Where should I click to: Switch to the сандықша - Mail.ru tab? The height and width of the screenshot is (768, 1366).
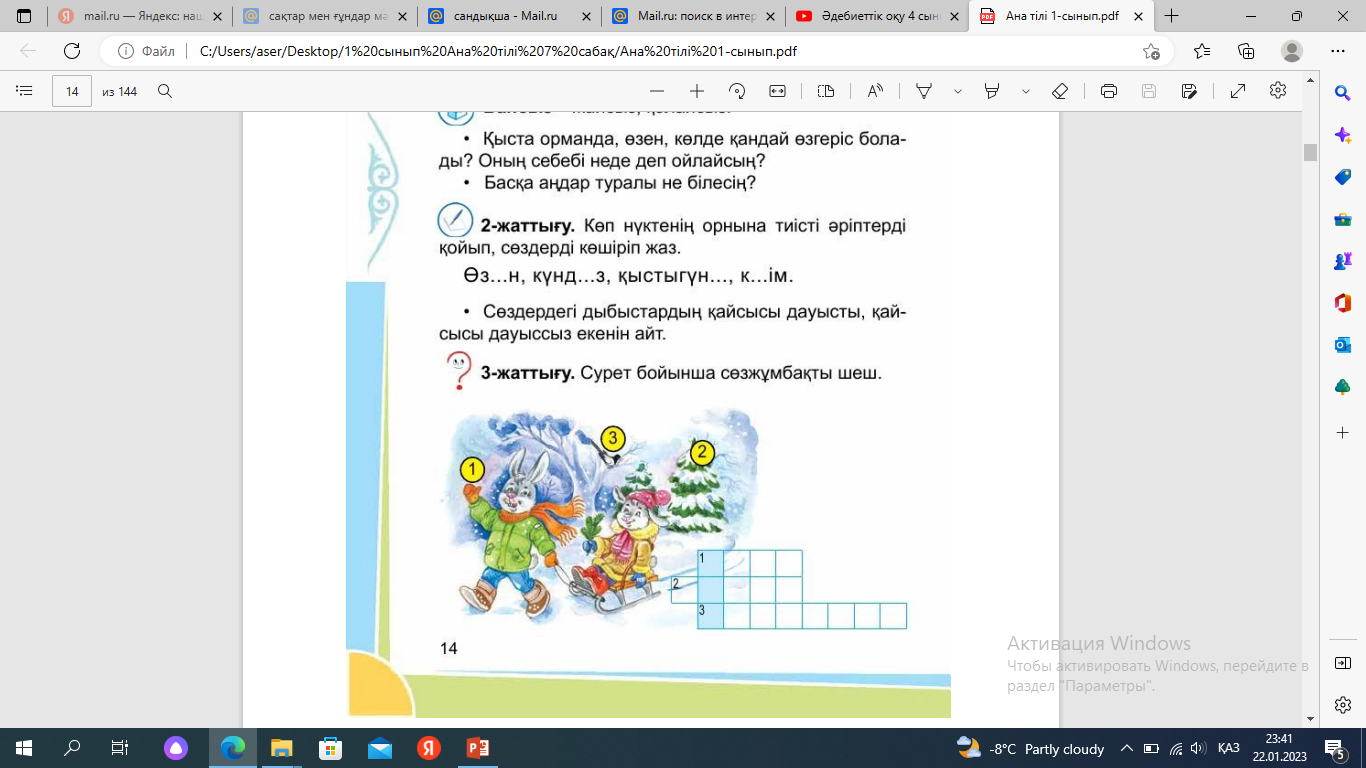click(507, 16)
